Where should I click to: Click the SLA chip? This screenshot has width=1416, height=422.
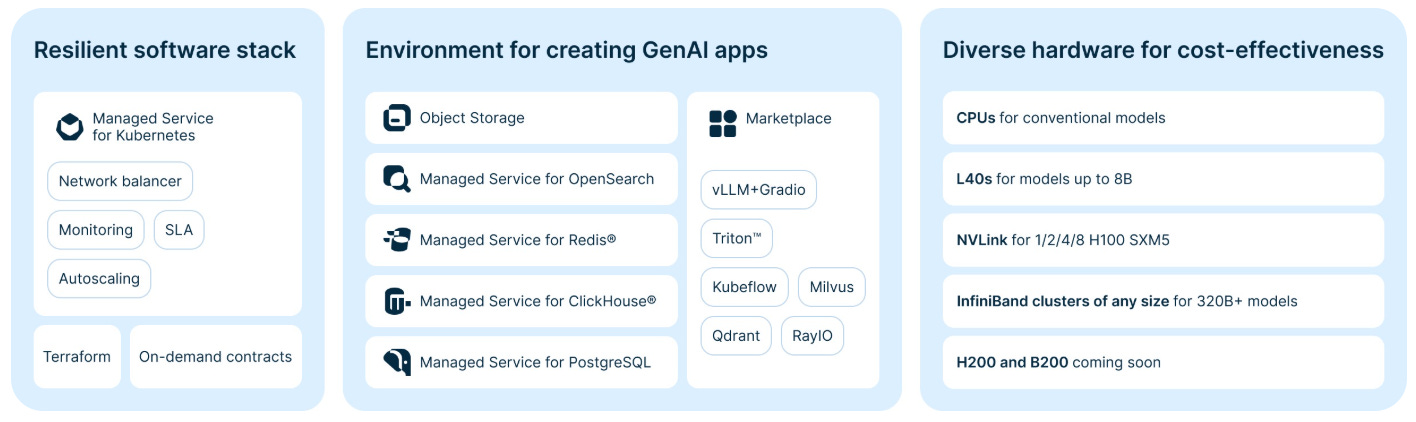coord(179,230)
